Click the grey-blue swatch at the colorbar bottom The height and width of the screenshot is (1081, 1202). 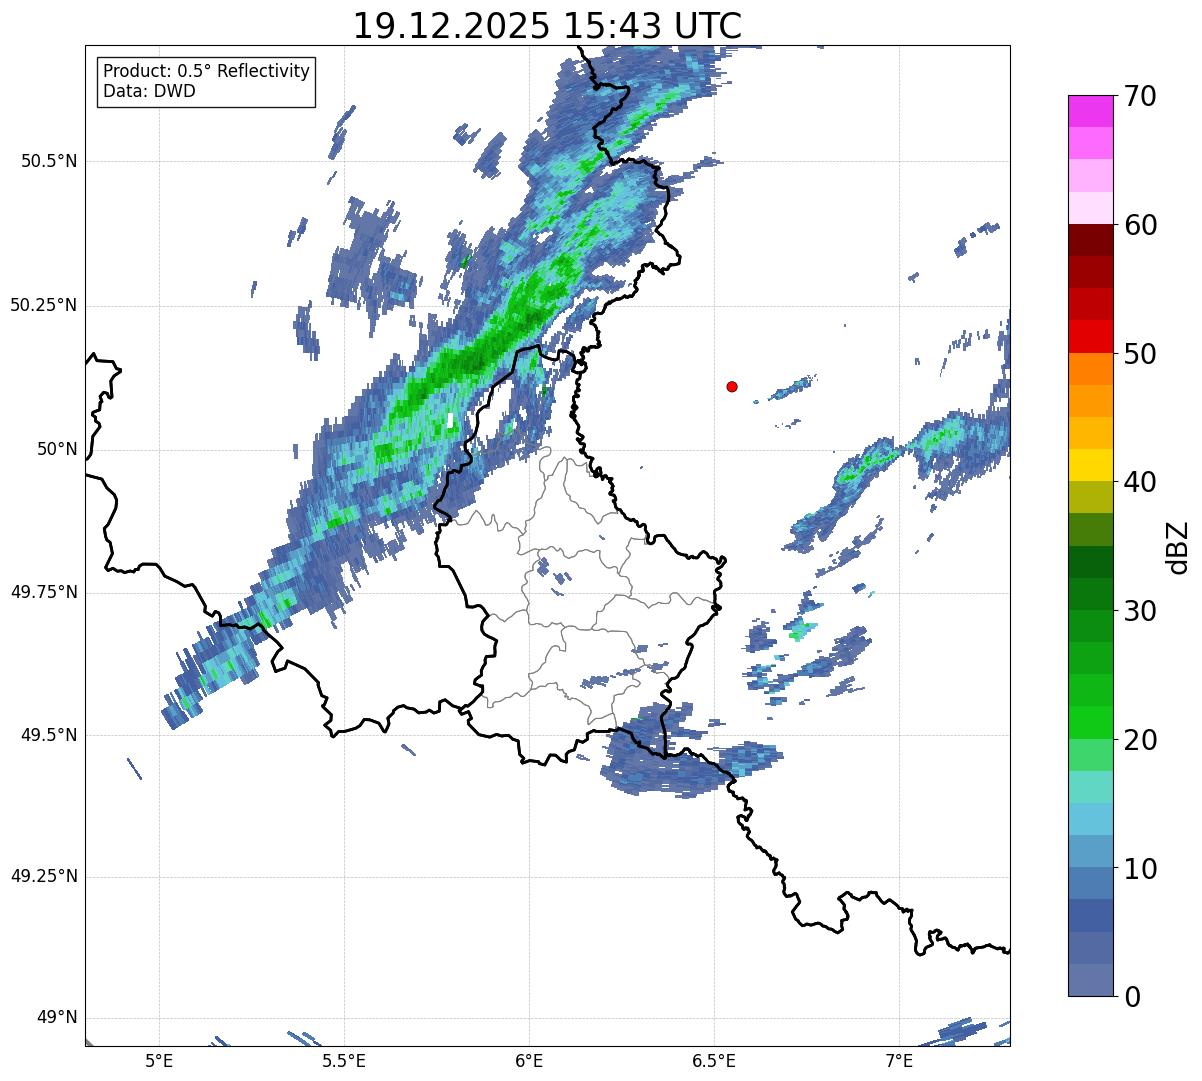point(1090,980)
